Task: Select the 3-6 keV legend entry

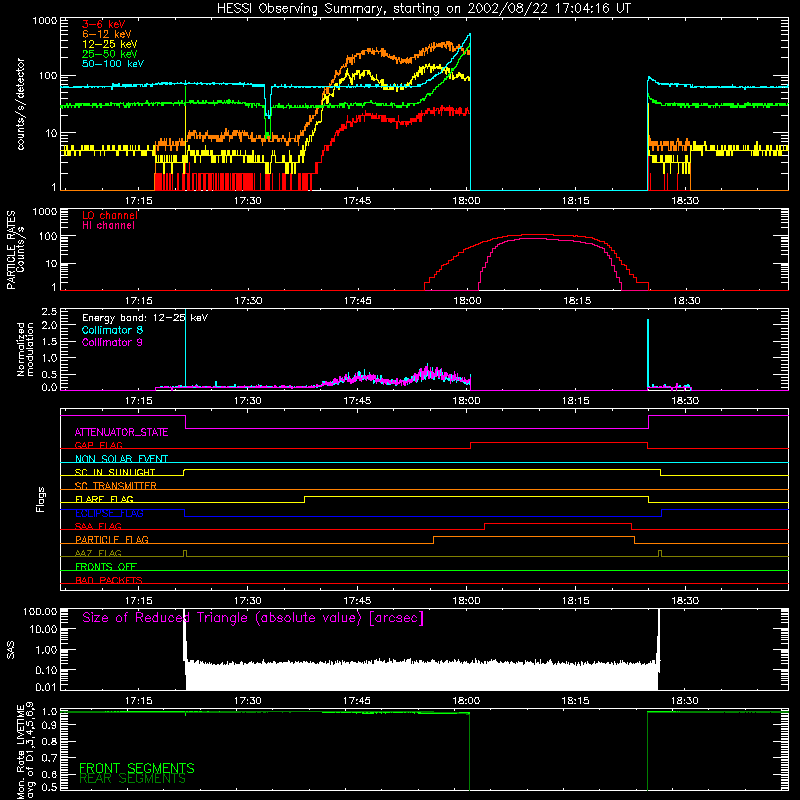Action: (104, 24)
